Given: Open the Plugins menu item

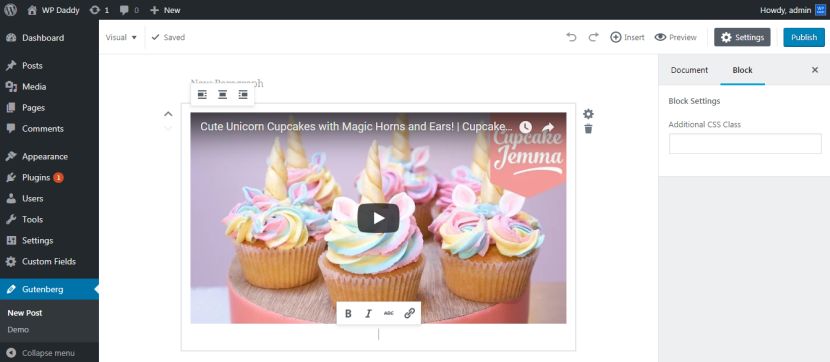Looking at the screenshot, I should (x=49, y=178).
